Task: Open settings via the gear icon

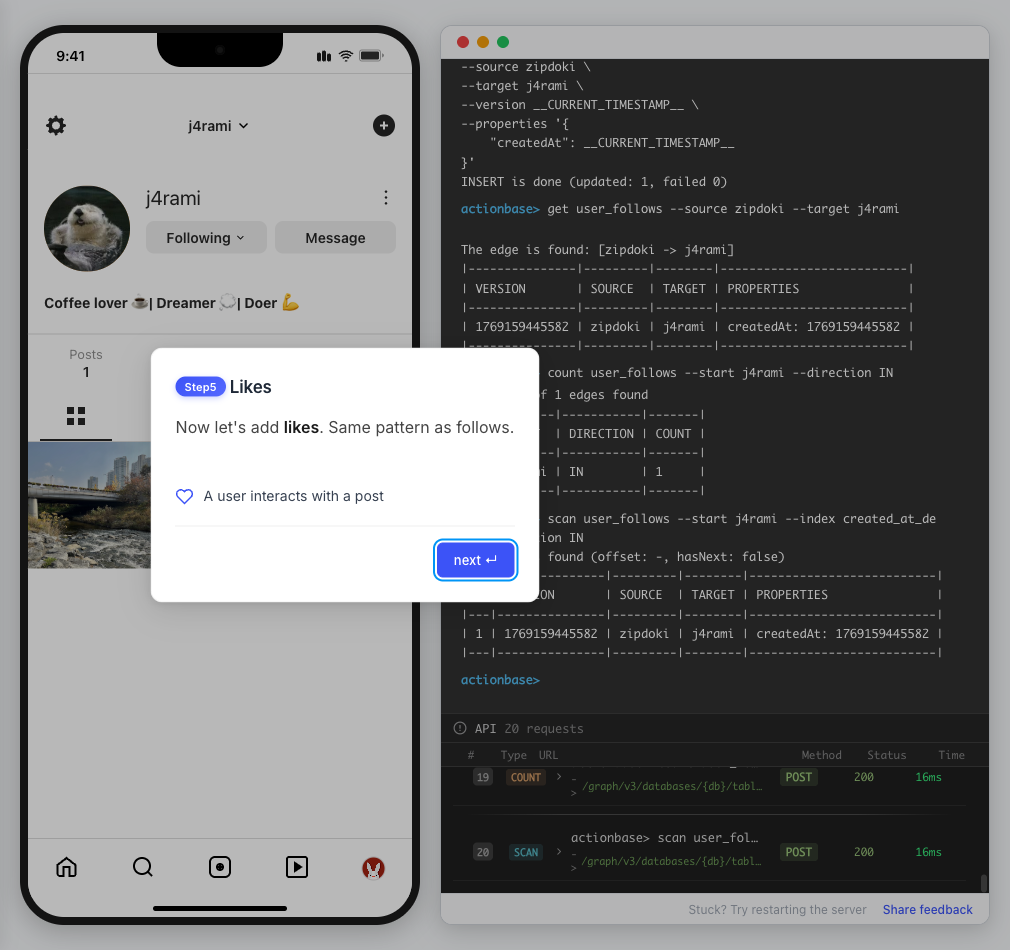Action: [56, 125]
